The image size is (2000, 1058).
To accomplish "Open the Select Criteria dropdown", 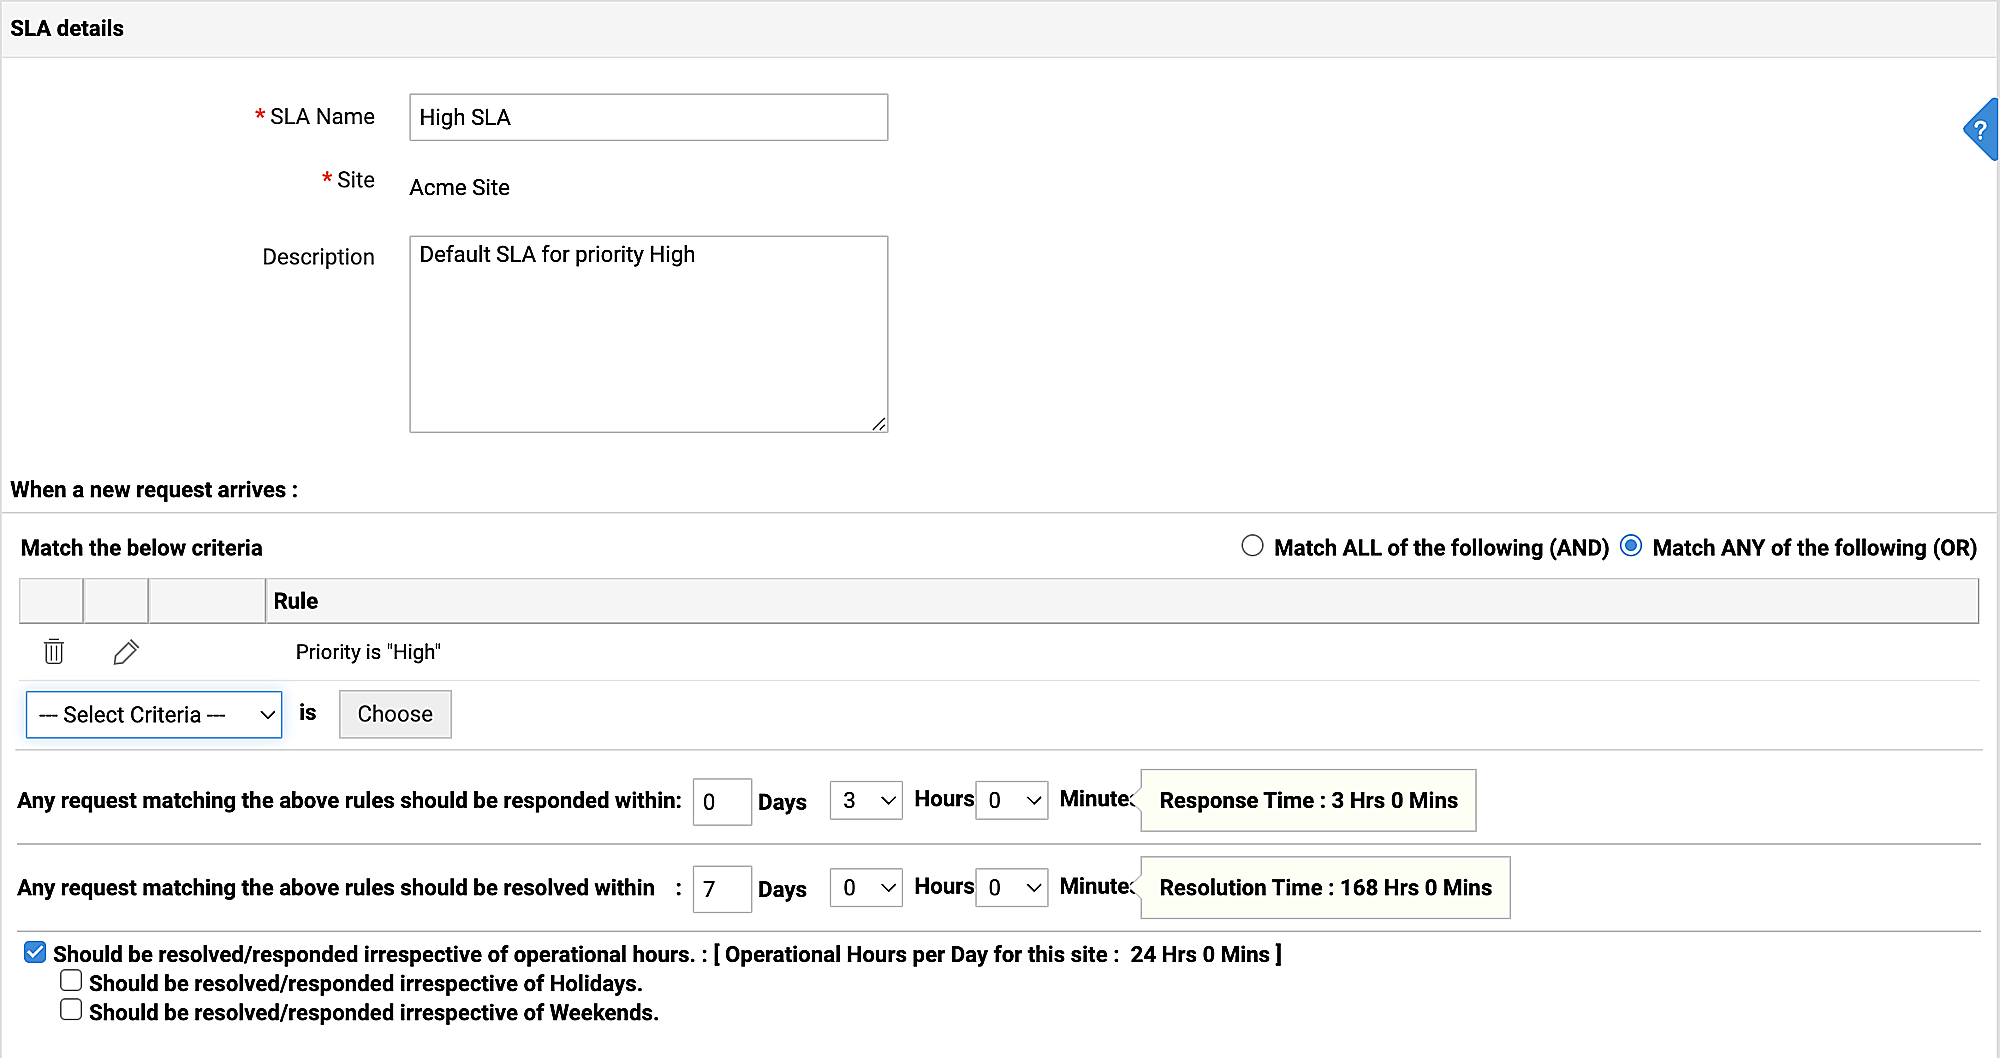I will [x=154, y=715].
